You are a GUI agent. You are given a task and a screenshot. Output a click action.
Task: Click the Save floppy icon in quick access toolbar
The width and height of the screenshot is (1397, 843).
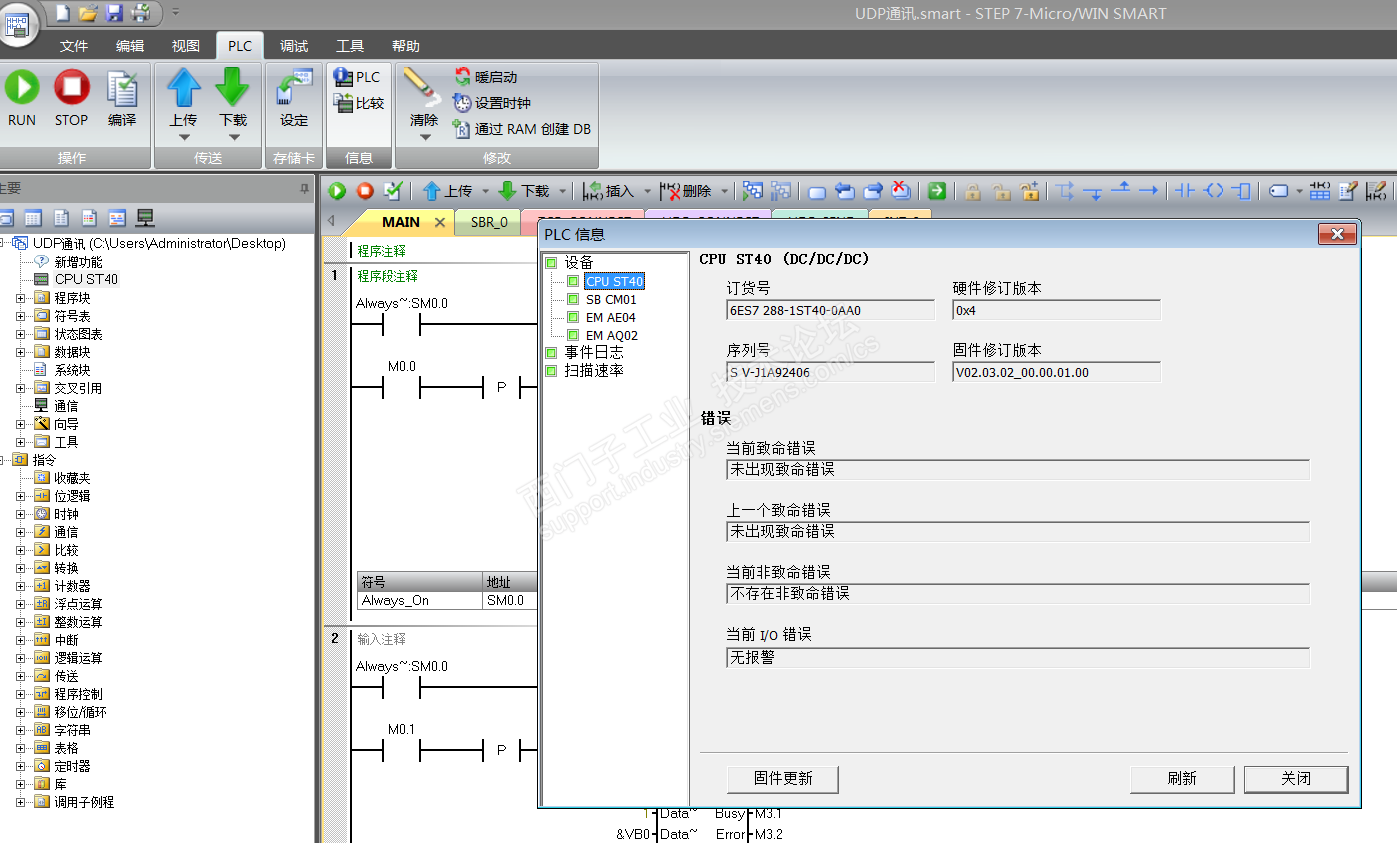pyautogui.click(x=114, y=13)
